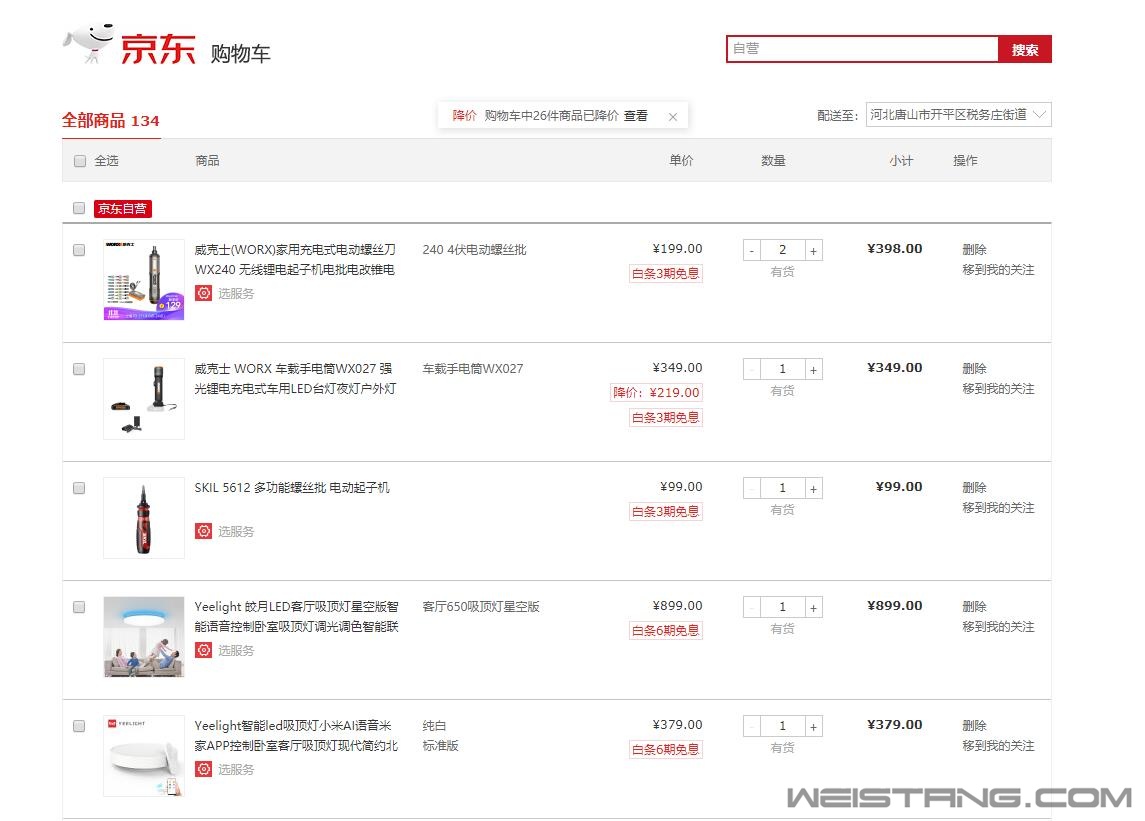Open the SKIL 5612 多功能螺丝批 product title
Image resolution: width=1145 pixels, height=821 pixels.
point(292,487)
